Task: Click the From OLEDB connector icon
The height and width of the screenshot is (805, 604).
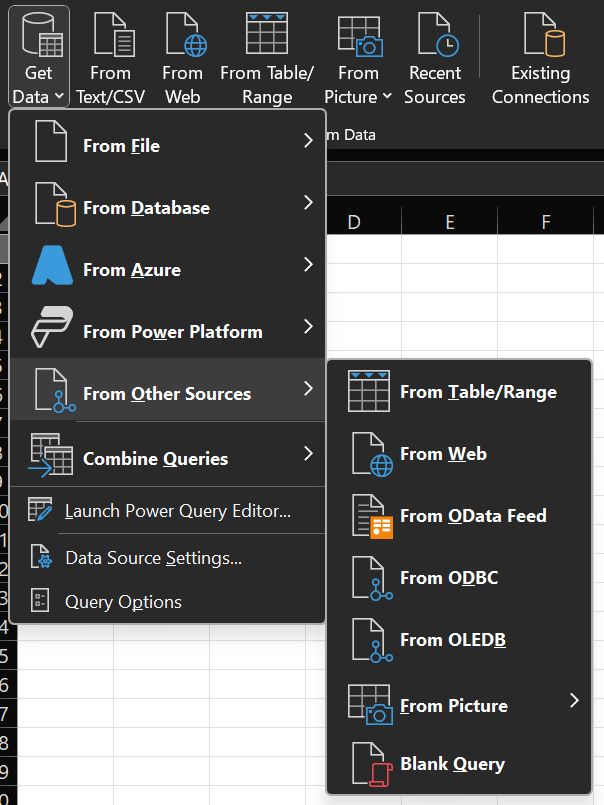Action: coord(372,640)
